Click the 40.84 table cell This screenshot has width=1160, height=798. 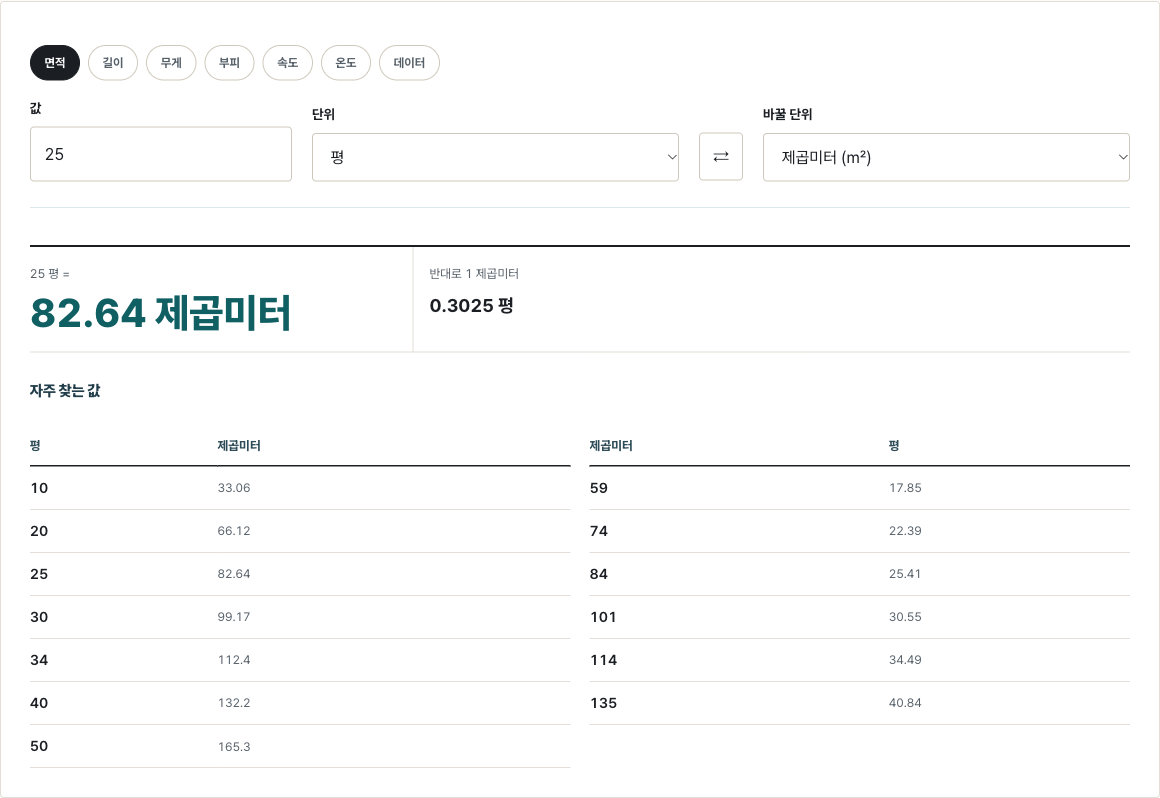pyautogui.click(x=905, y=703)
